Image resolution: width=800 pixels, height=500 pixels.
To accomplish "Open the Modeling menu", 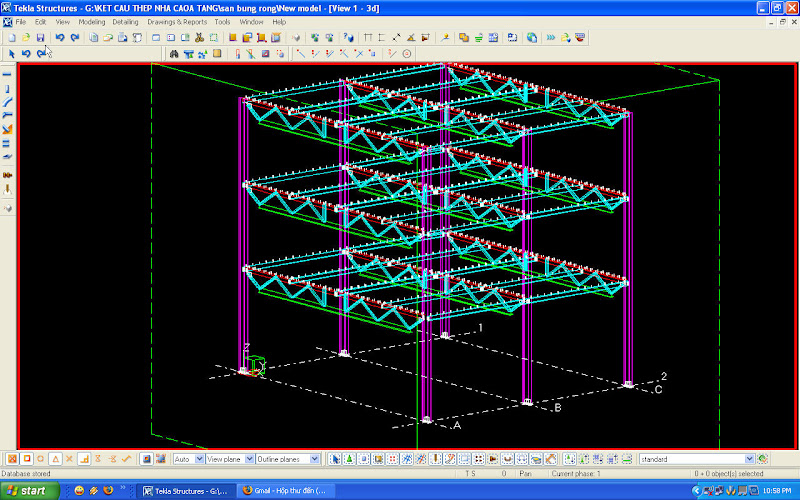I will [91, 21].
